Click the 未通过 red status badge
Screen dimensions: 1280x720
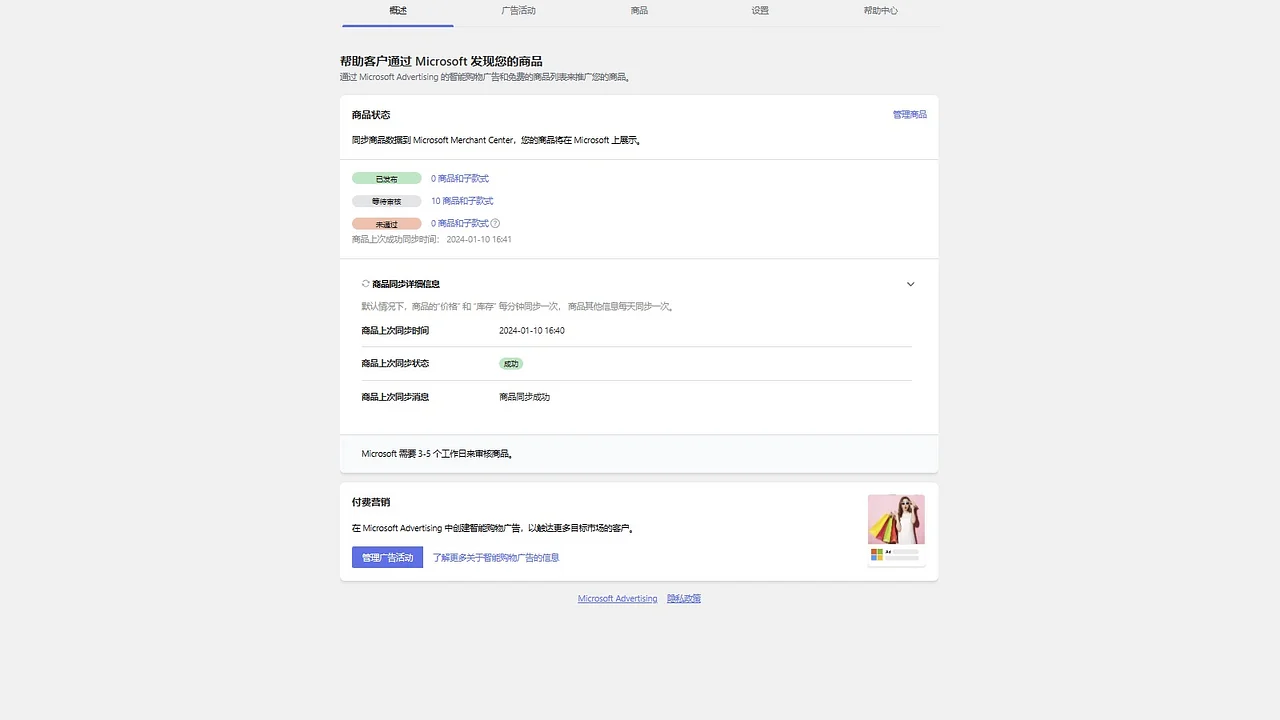[386, 224]
